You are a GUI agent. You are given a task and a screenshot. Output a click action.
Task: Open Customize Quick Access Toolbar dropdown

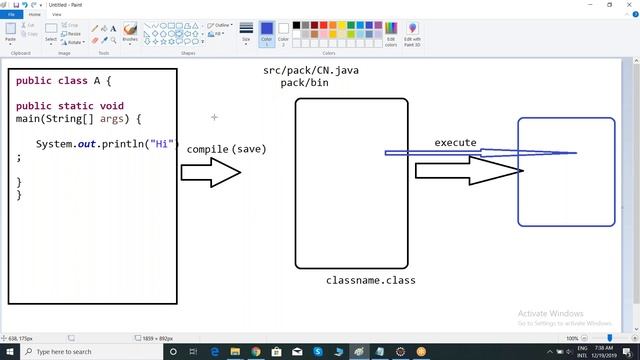coord(41,5)
